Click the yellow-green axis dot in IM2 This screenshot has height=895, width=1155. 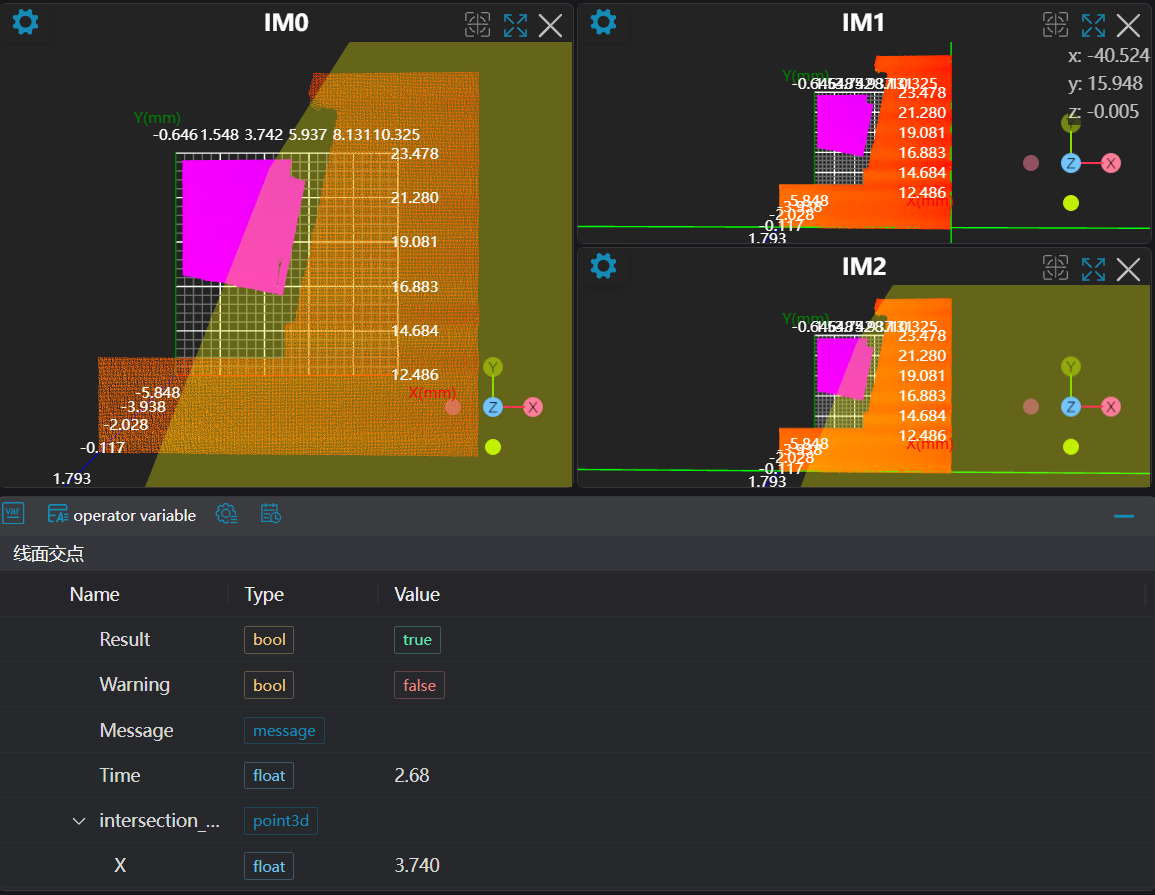pyautogui.click(x=1071, y=446)
